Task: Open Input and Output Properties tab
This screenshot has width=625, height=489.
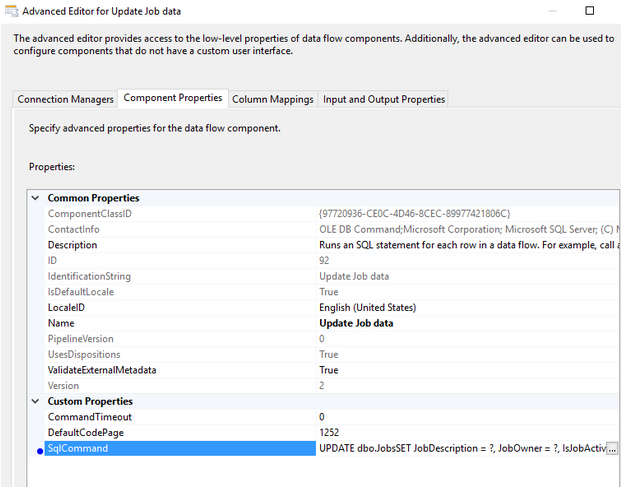Action: [x=383, y=99]
